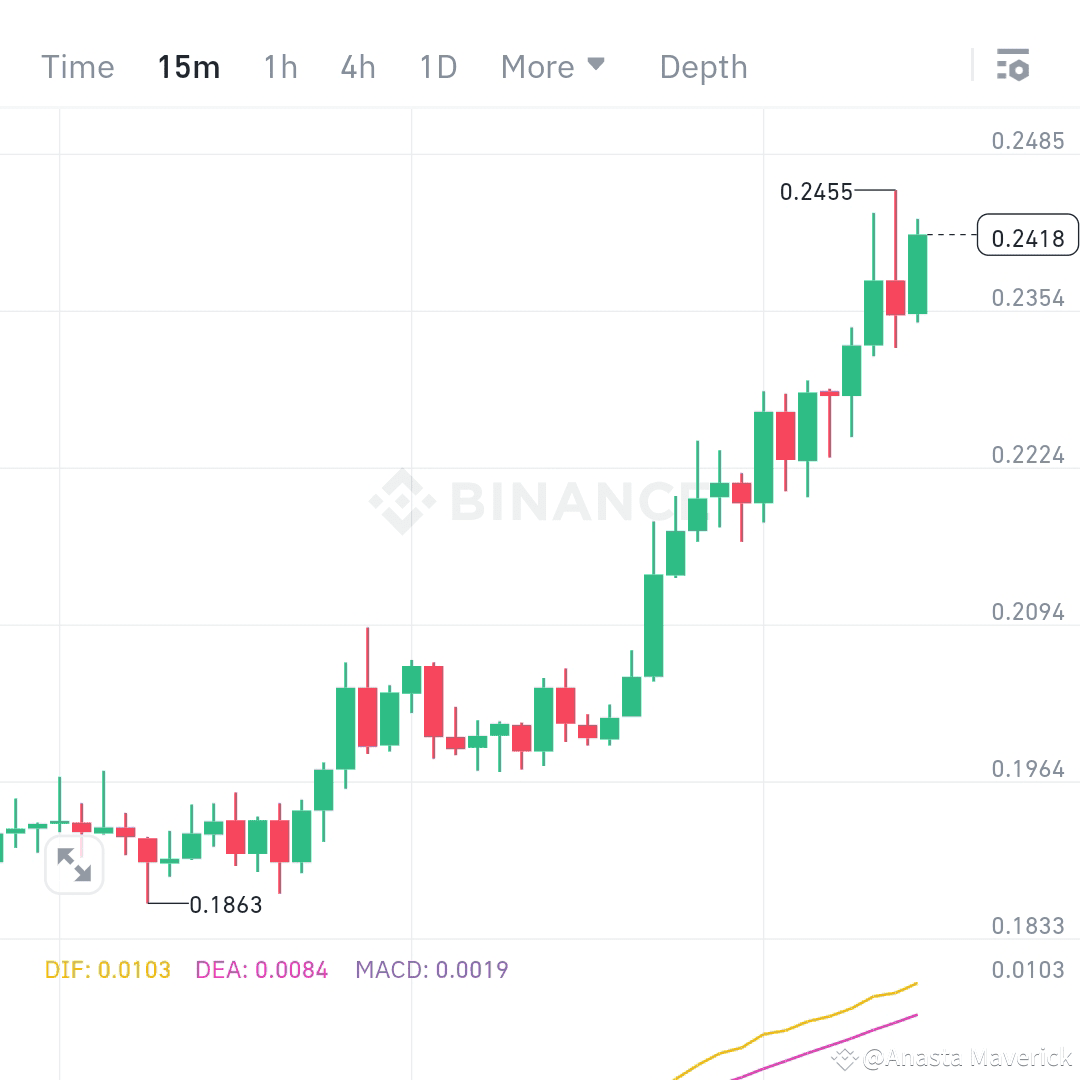Select the MACD: 0.0019 indicator label
Viewport: 1080px width, 1080px height.
(x=432, y=970)
